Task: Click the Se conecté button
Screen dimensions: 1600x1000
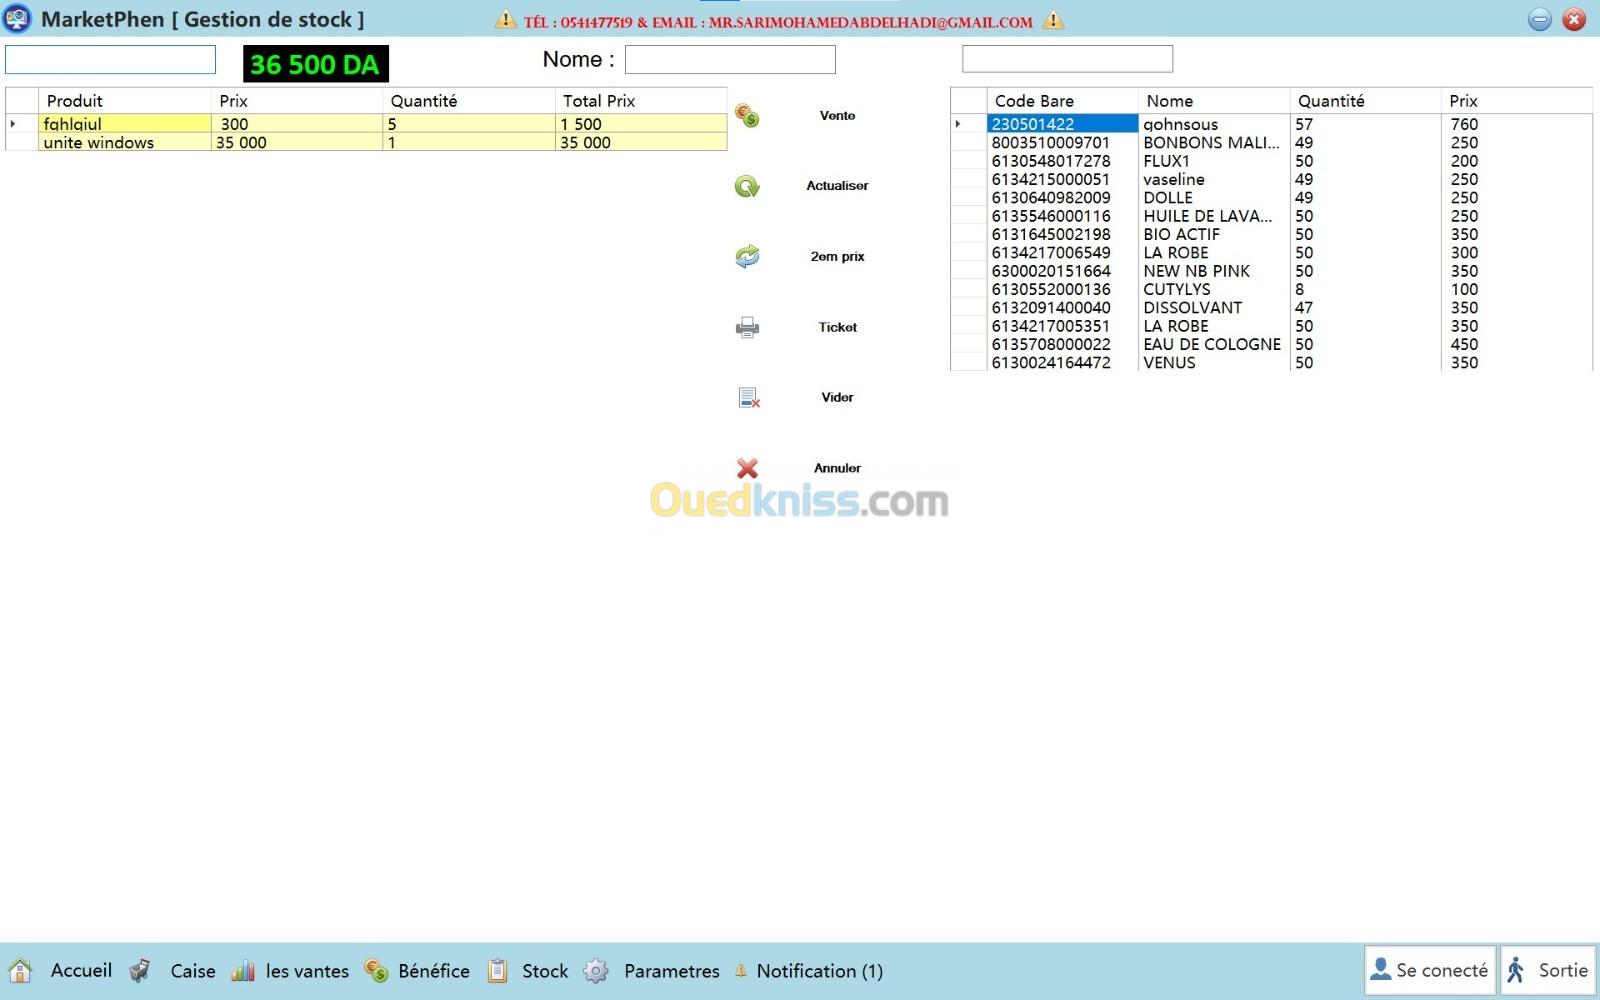Action: tap(1430, 970)
